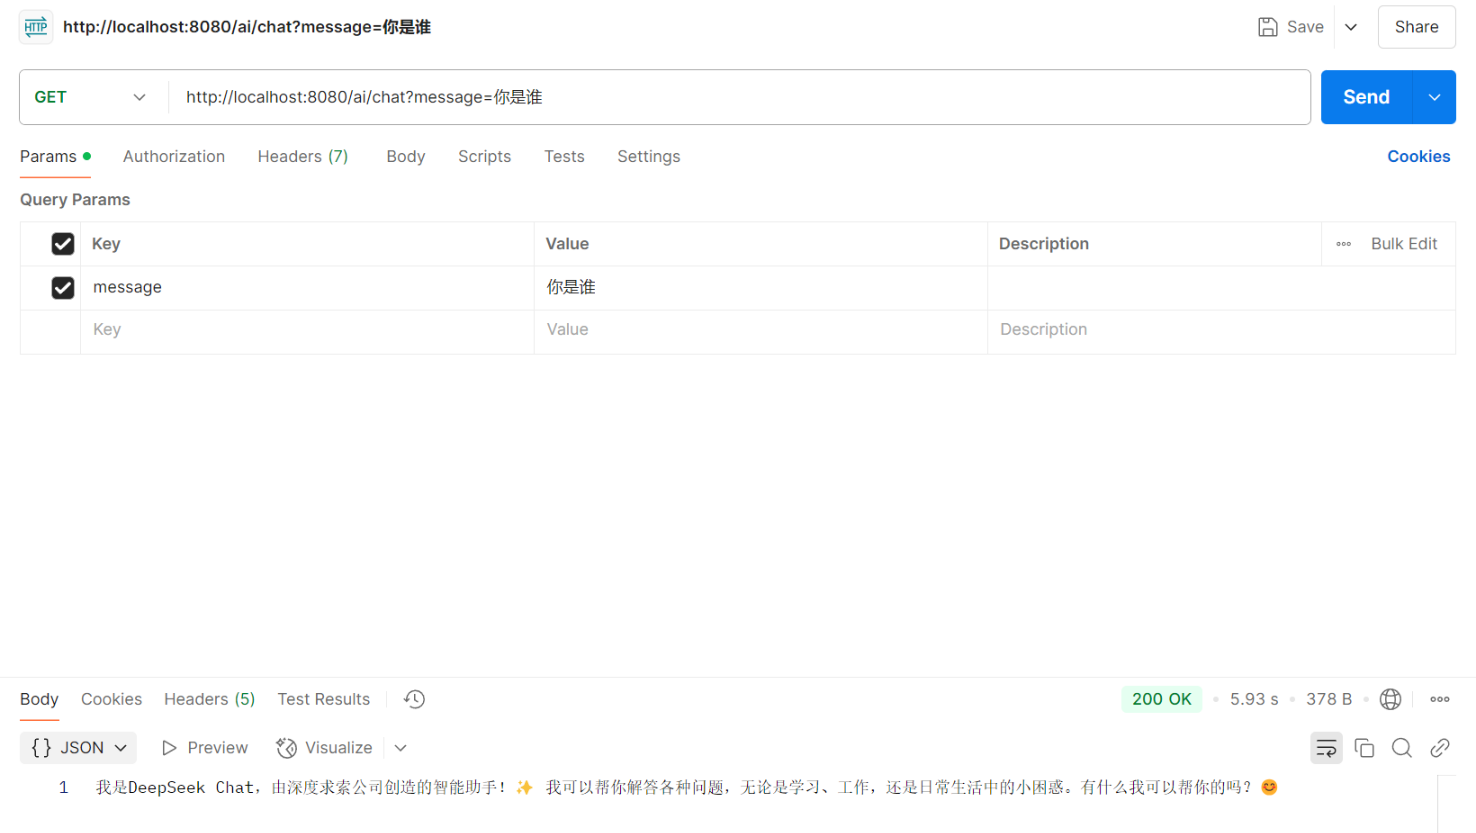Open the response Cookies tab
The width and height of the screenshot is (1476, 833).
[111, 700]
